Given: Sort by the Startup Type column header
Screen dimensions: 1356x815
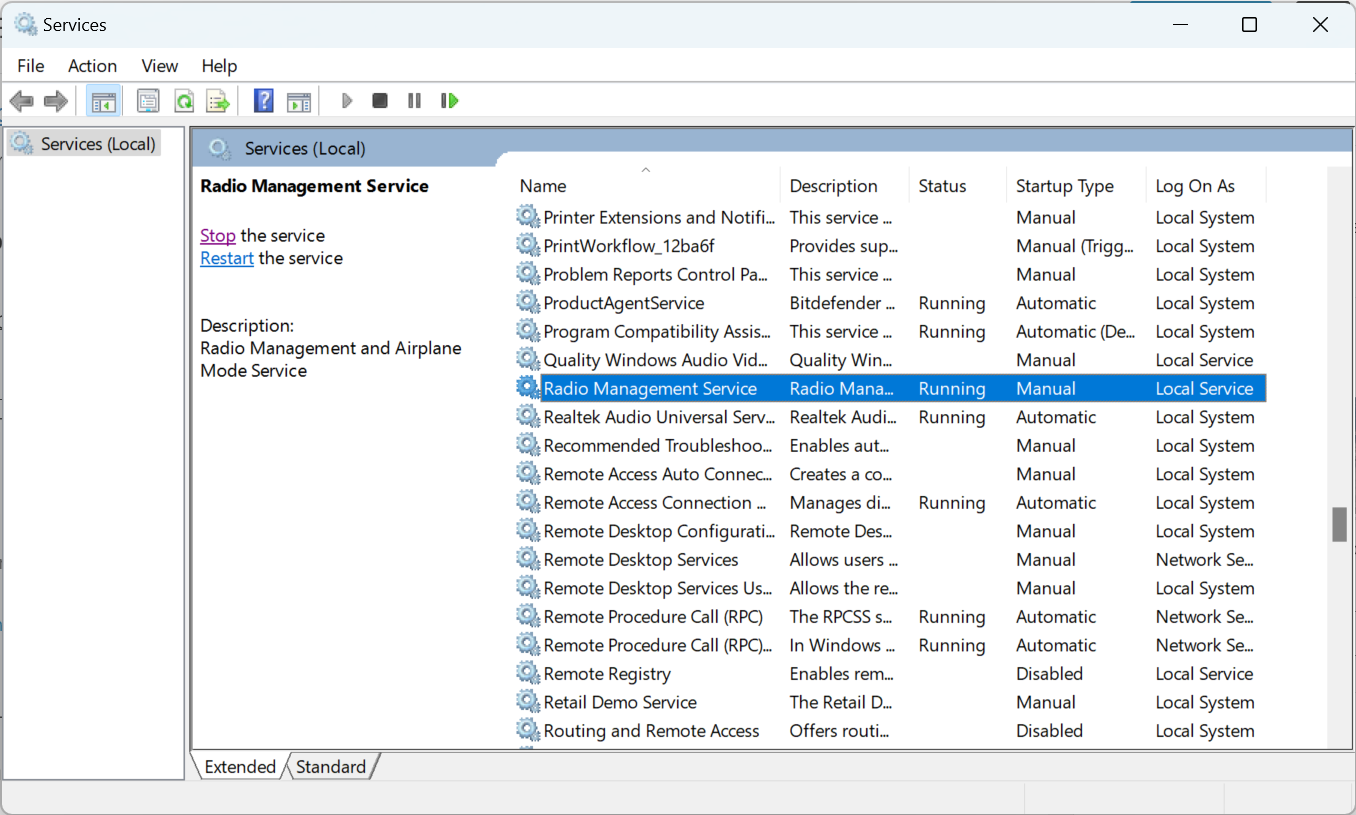Looking at the screenshot, I should click(x=1065, y=185).
